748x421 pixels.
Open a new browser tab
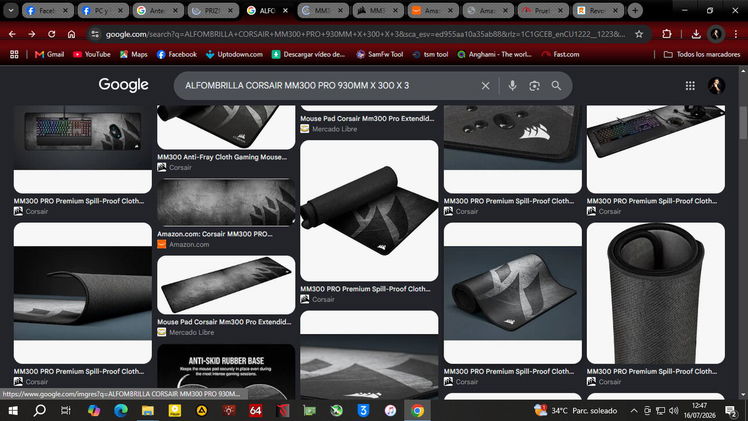coord(635,10)
